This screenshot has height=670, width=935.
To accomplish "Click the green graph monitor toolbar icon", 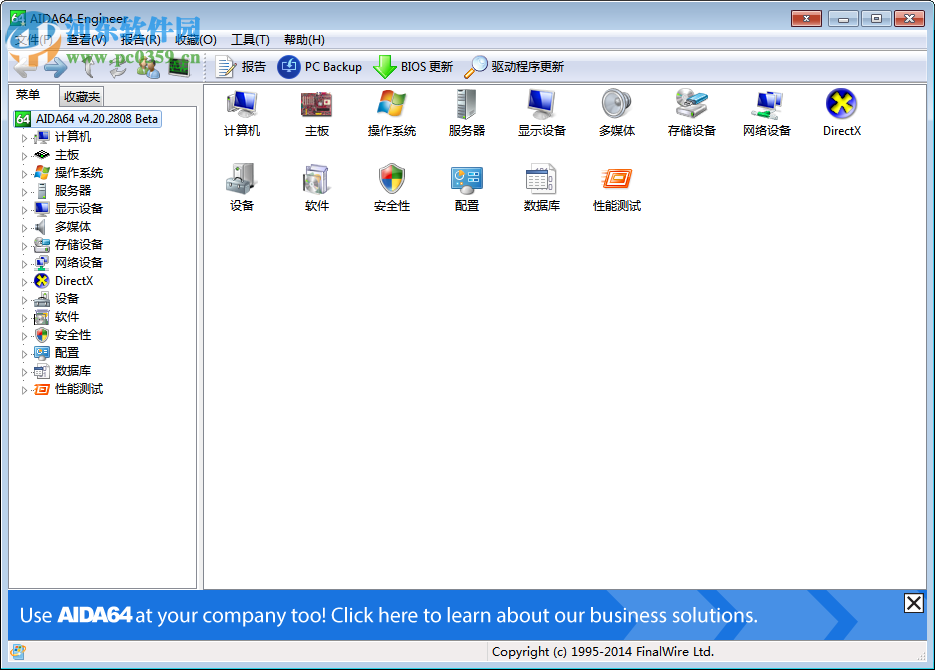I will pyautogui.click(x=179, y=67).
